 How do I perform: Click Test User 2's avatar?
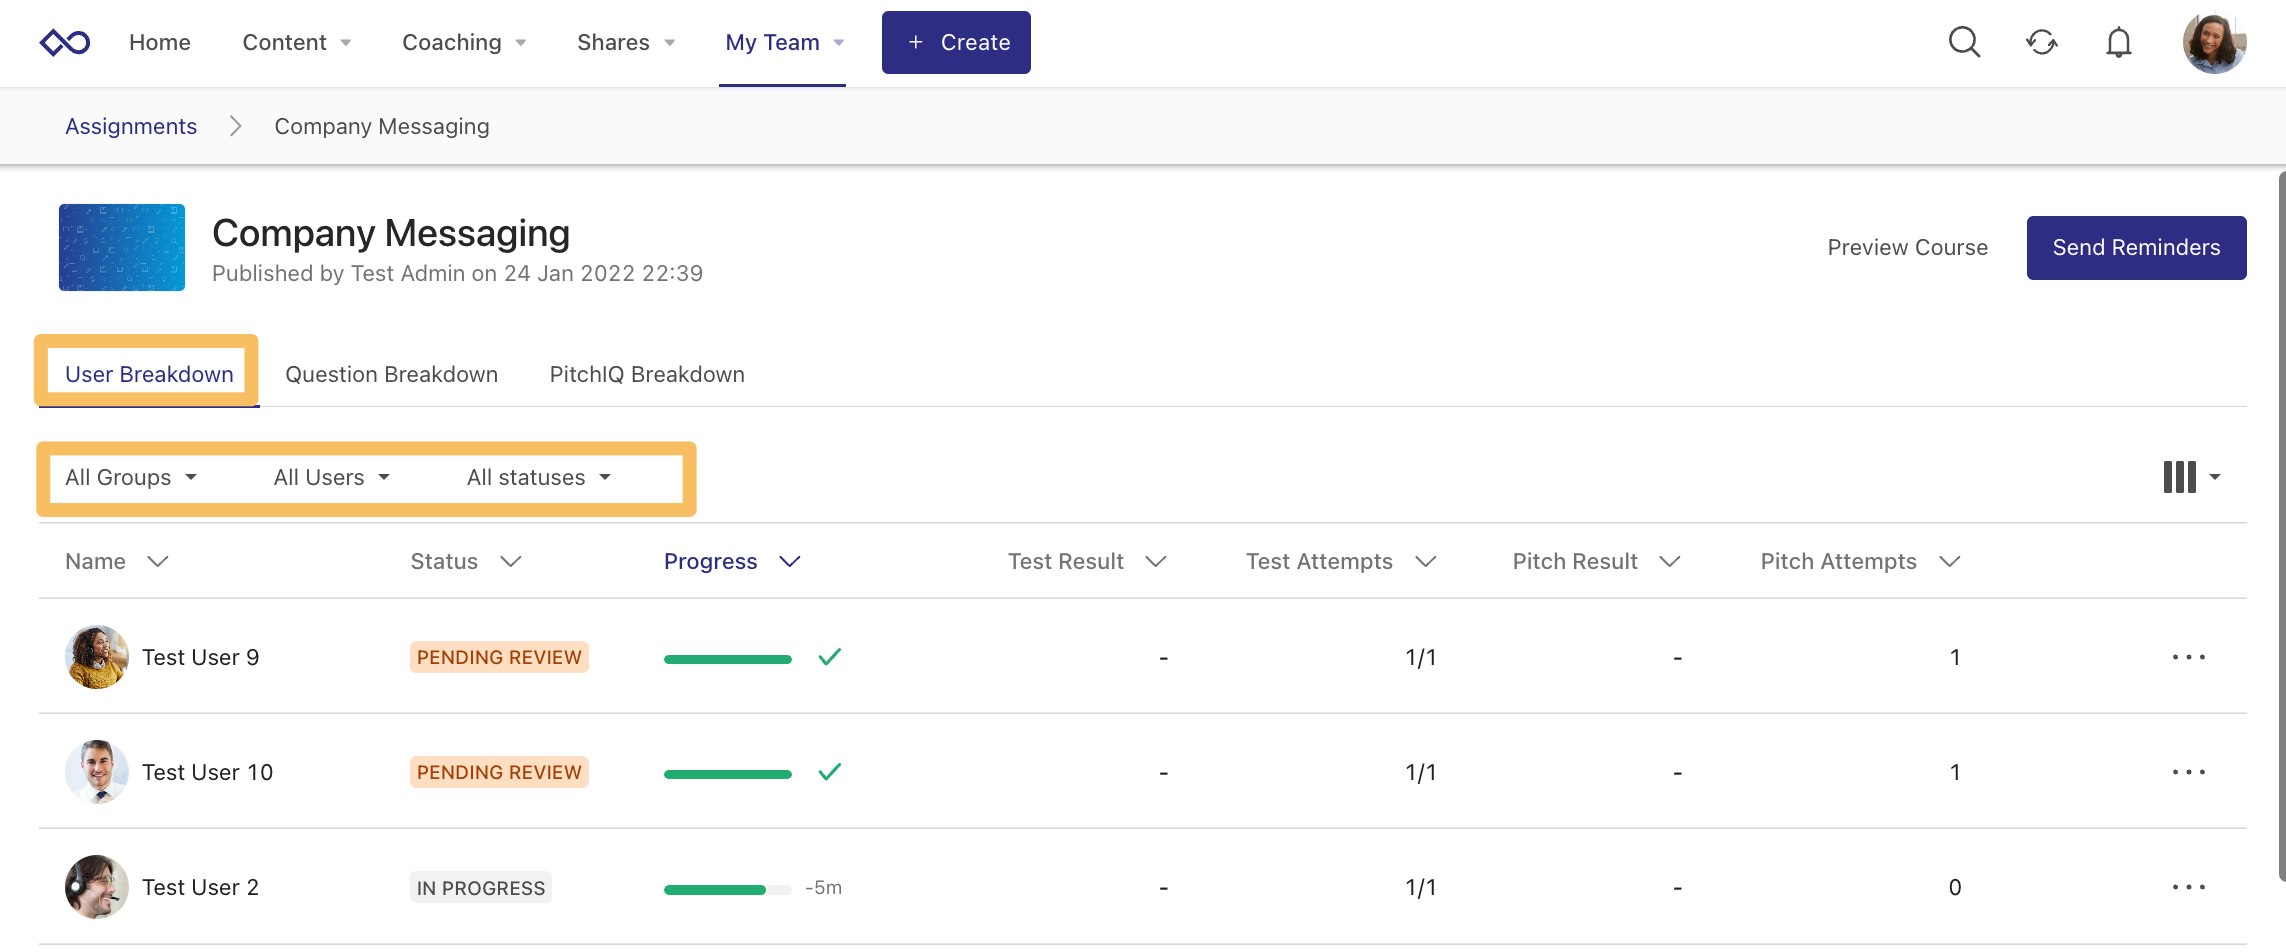pos(97,887)
